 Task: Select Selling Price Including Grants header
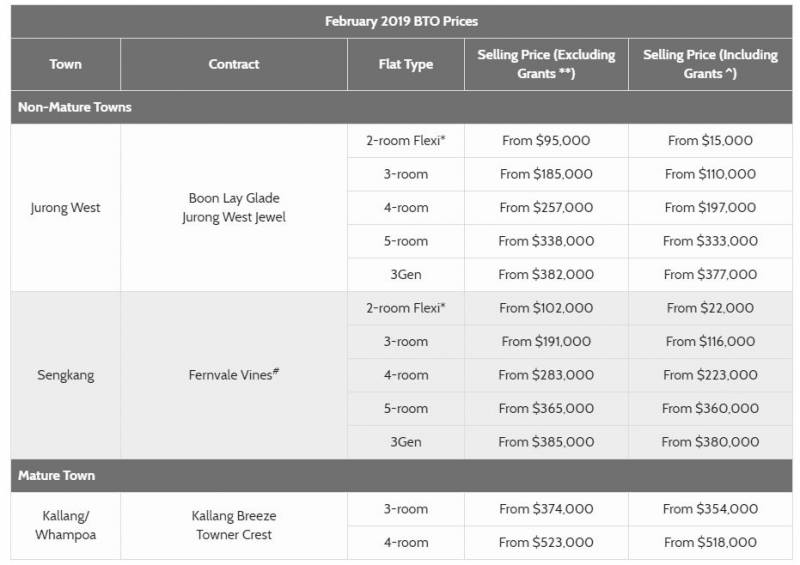point(710,64)
